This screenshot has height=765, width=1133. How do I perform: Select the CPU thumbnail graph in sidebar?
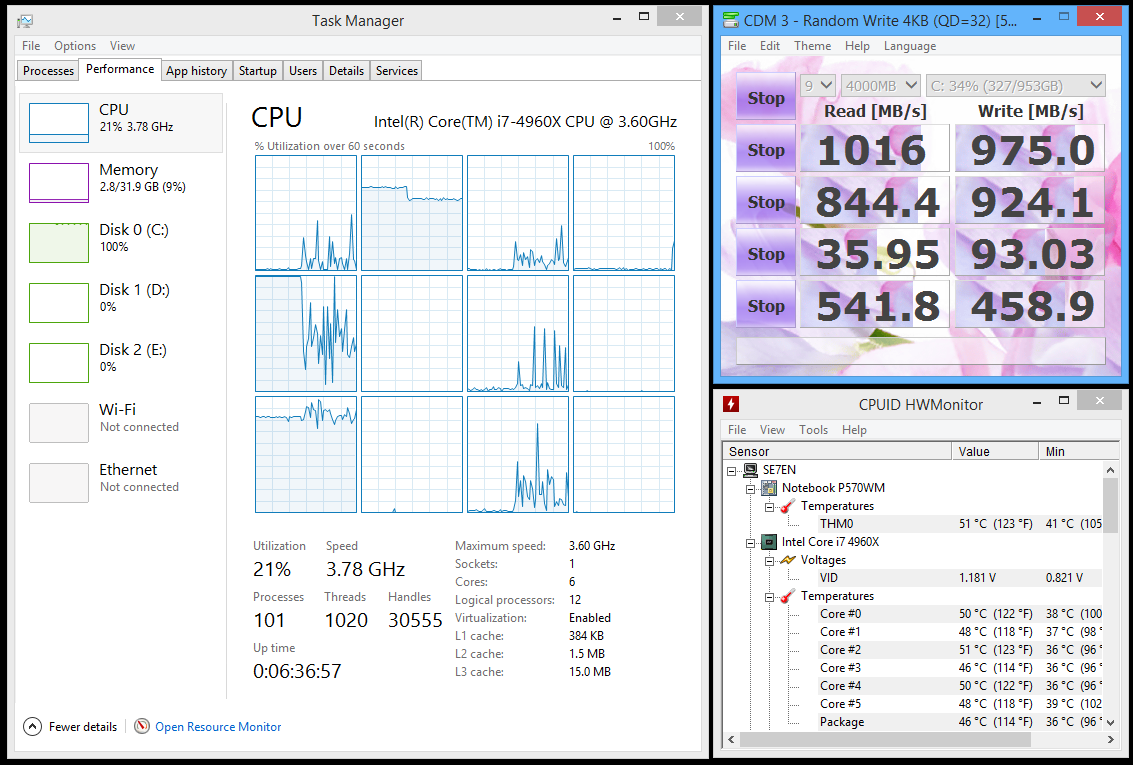click(x=59, y=123)
